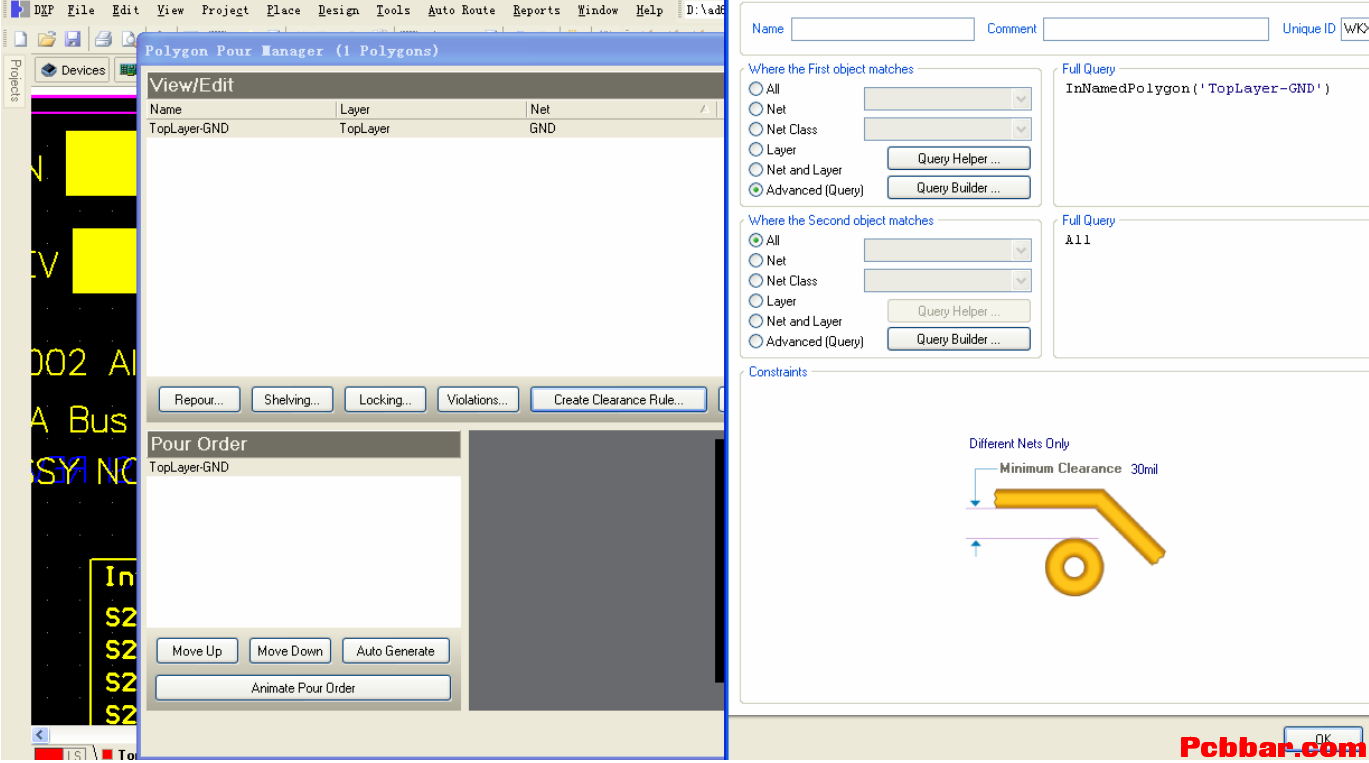
Task: Open the View menu
Action: [x=171, y=10]
